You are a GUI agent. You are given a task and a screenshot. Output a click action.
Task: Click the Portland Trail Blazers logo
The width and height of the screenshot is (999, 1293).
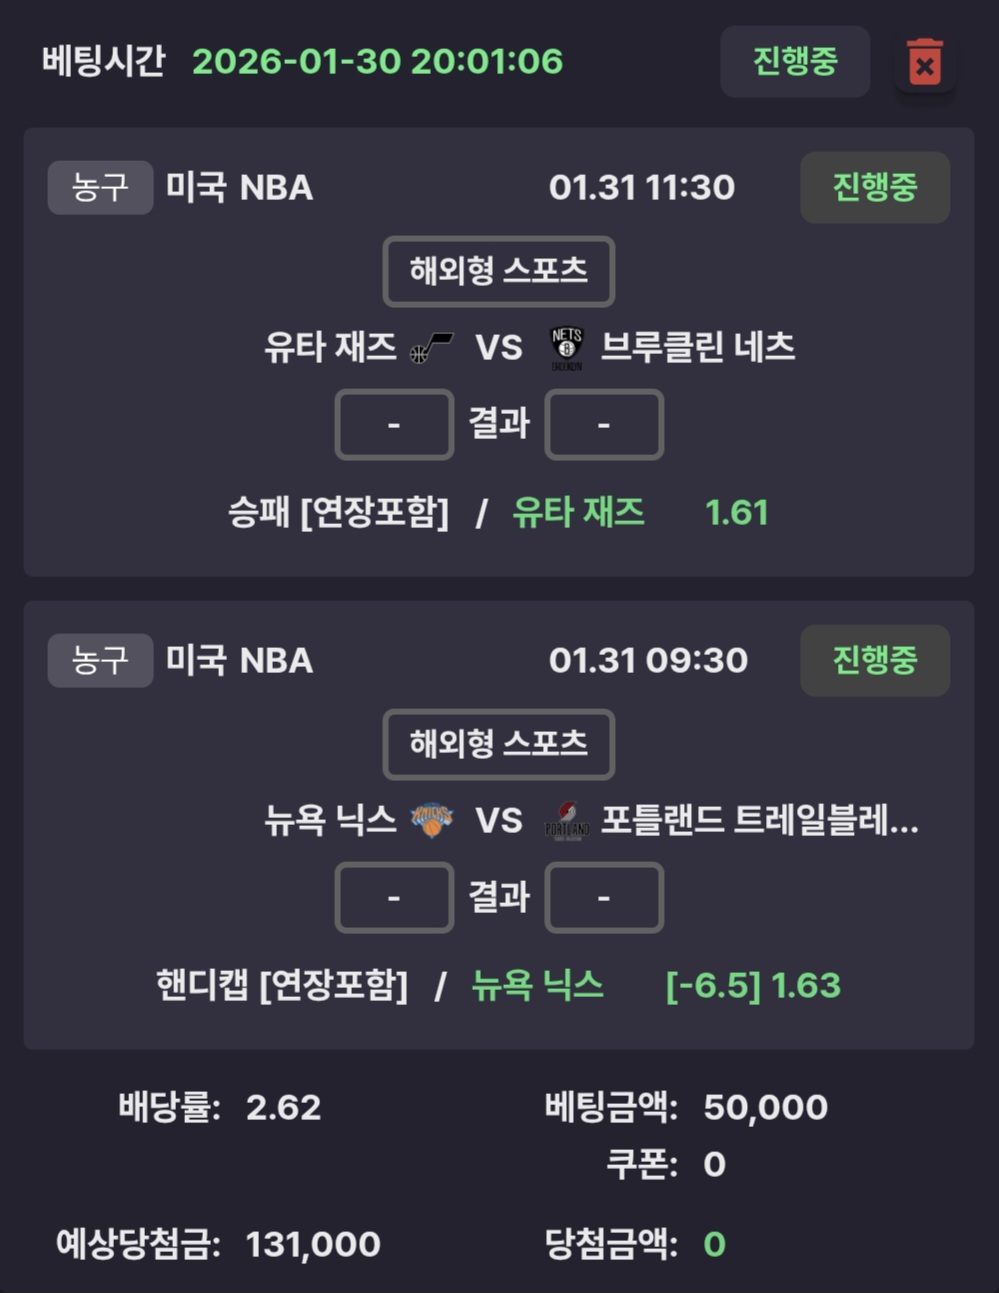pyautogui.click(x=566, y=821)
